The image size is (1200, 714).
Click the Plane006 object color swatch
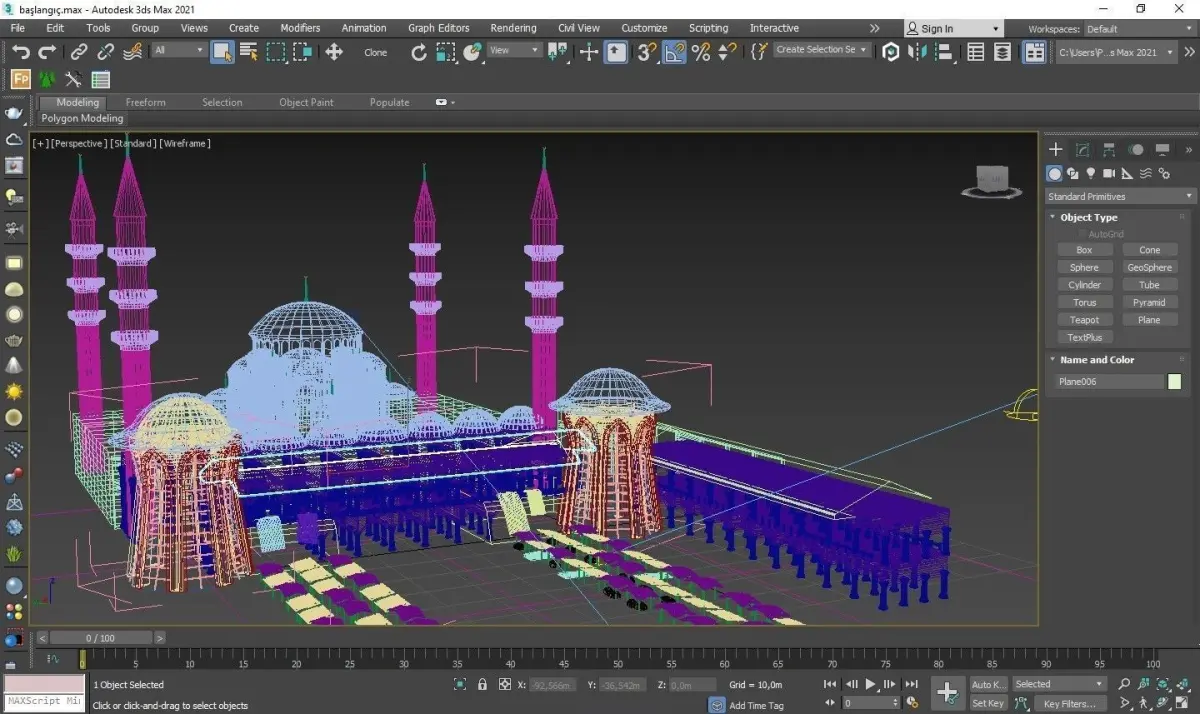click(1174, 382)
